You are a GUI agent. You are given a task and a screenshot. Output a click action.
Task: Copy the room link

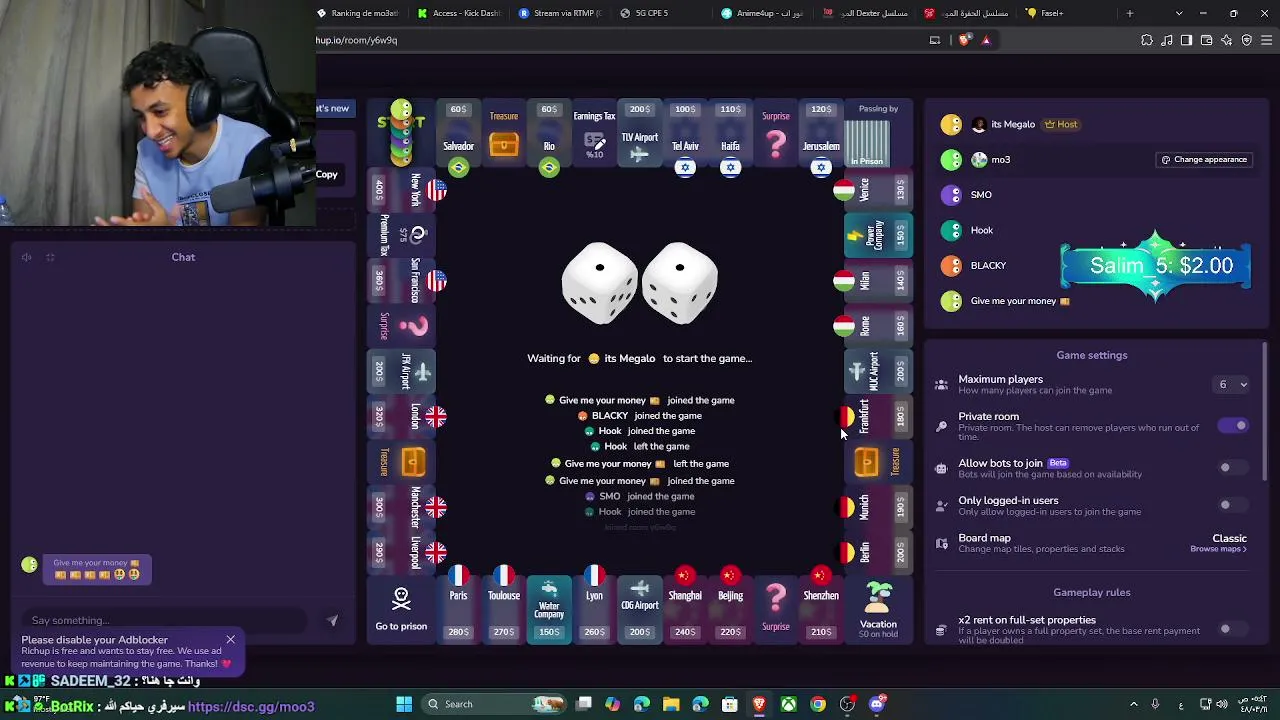click(x=327, y=174)
